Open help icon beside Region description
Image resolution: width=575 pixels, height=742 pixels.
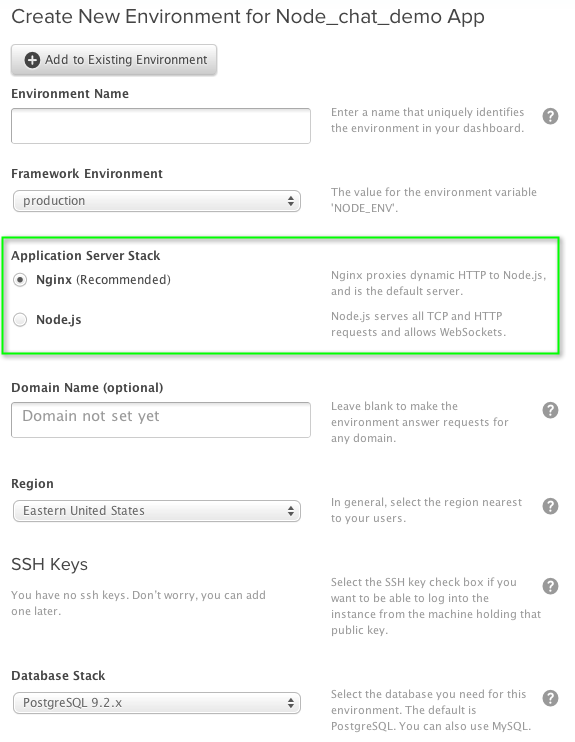pos(550,506)
